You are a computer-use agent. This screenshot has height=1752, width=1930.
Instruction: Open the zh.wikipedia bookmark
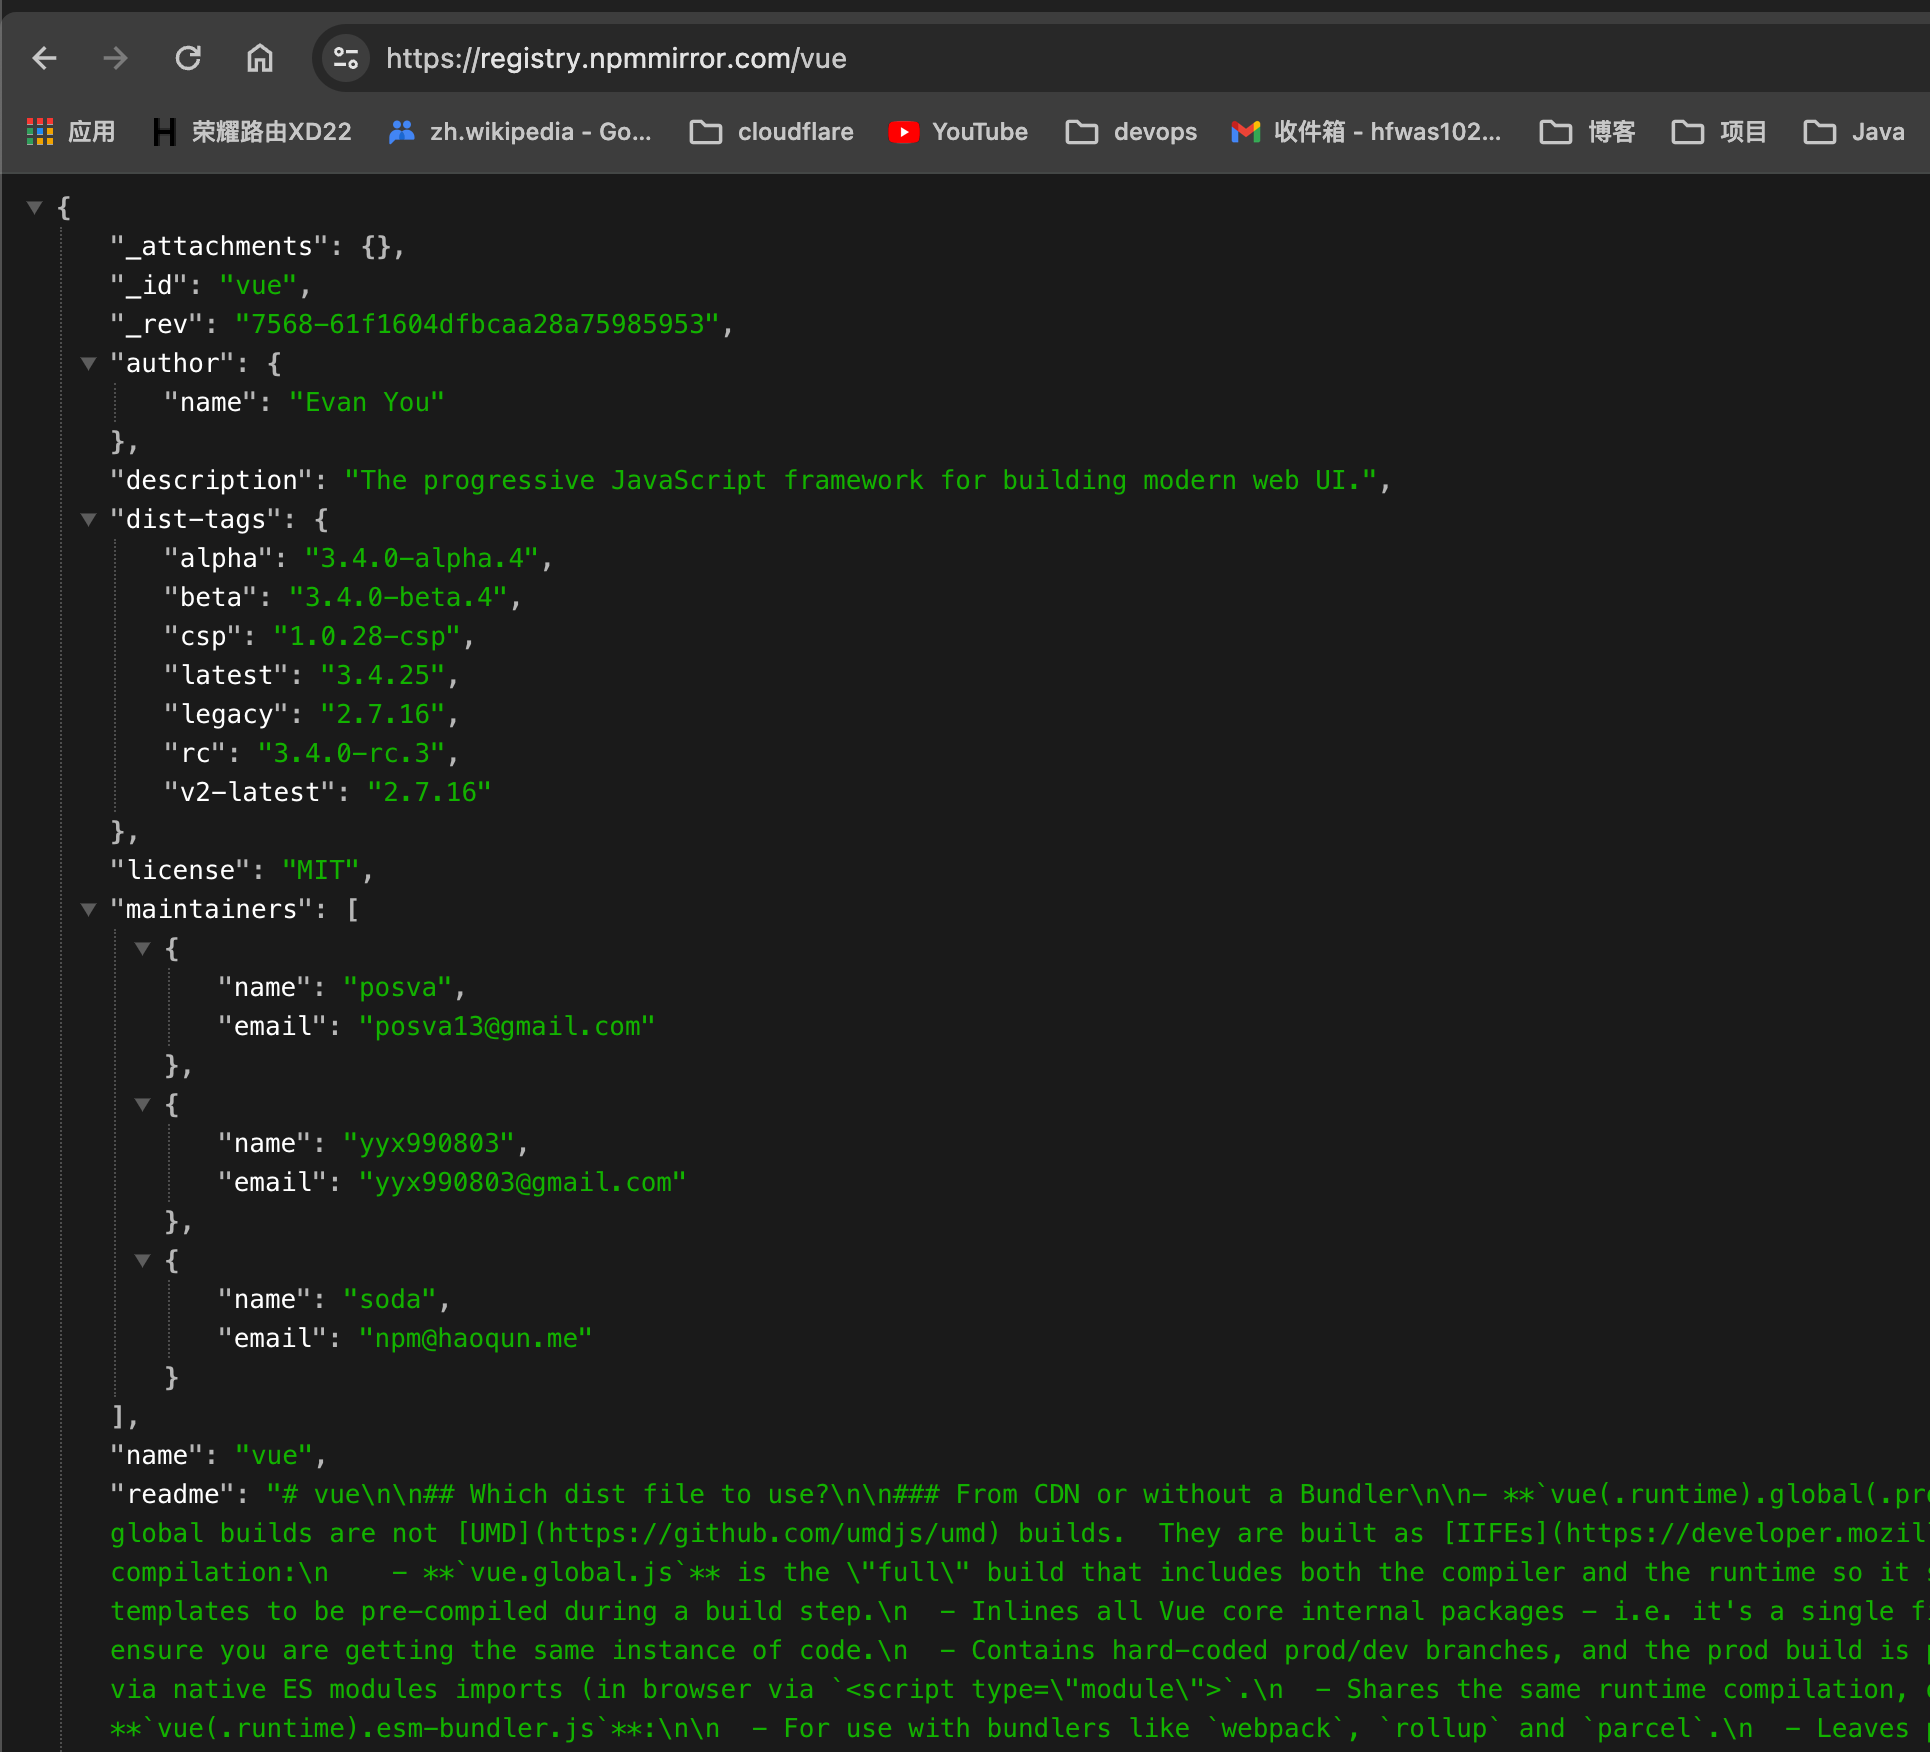520,132
